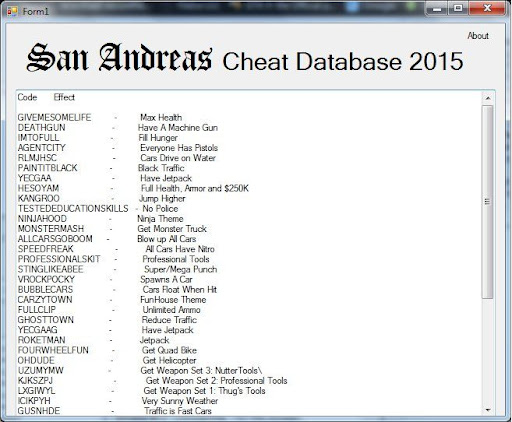Screen dimensions: 512x422
Task: Click 'Reduce Traffic' effect text
Action: click(x=169, y=320)
